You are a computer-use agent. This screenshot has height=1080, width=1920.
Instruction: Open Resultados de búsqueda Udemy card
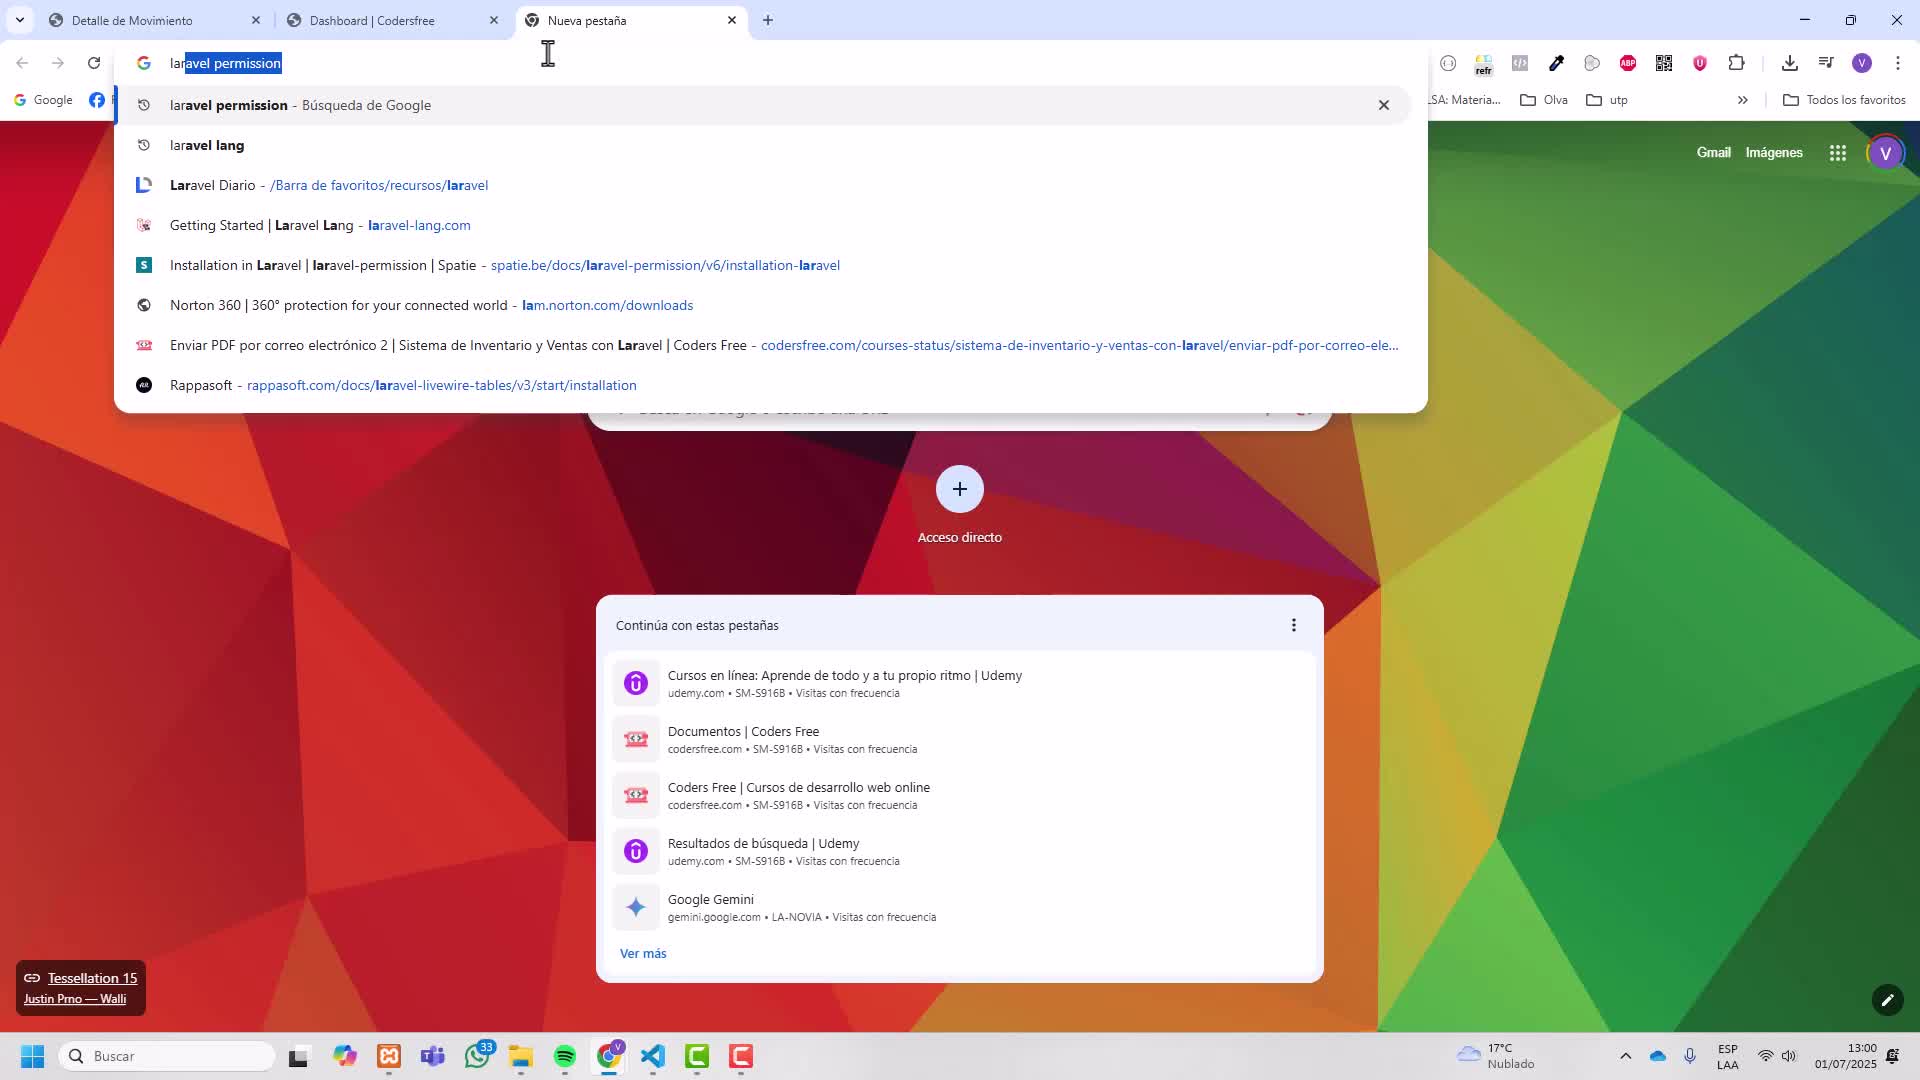tap(960, 851)
